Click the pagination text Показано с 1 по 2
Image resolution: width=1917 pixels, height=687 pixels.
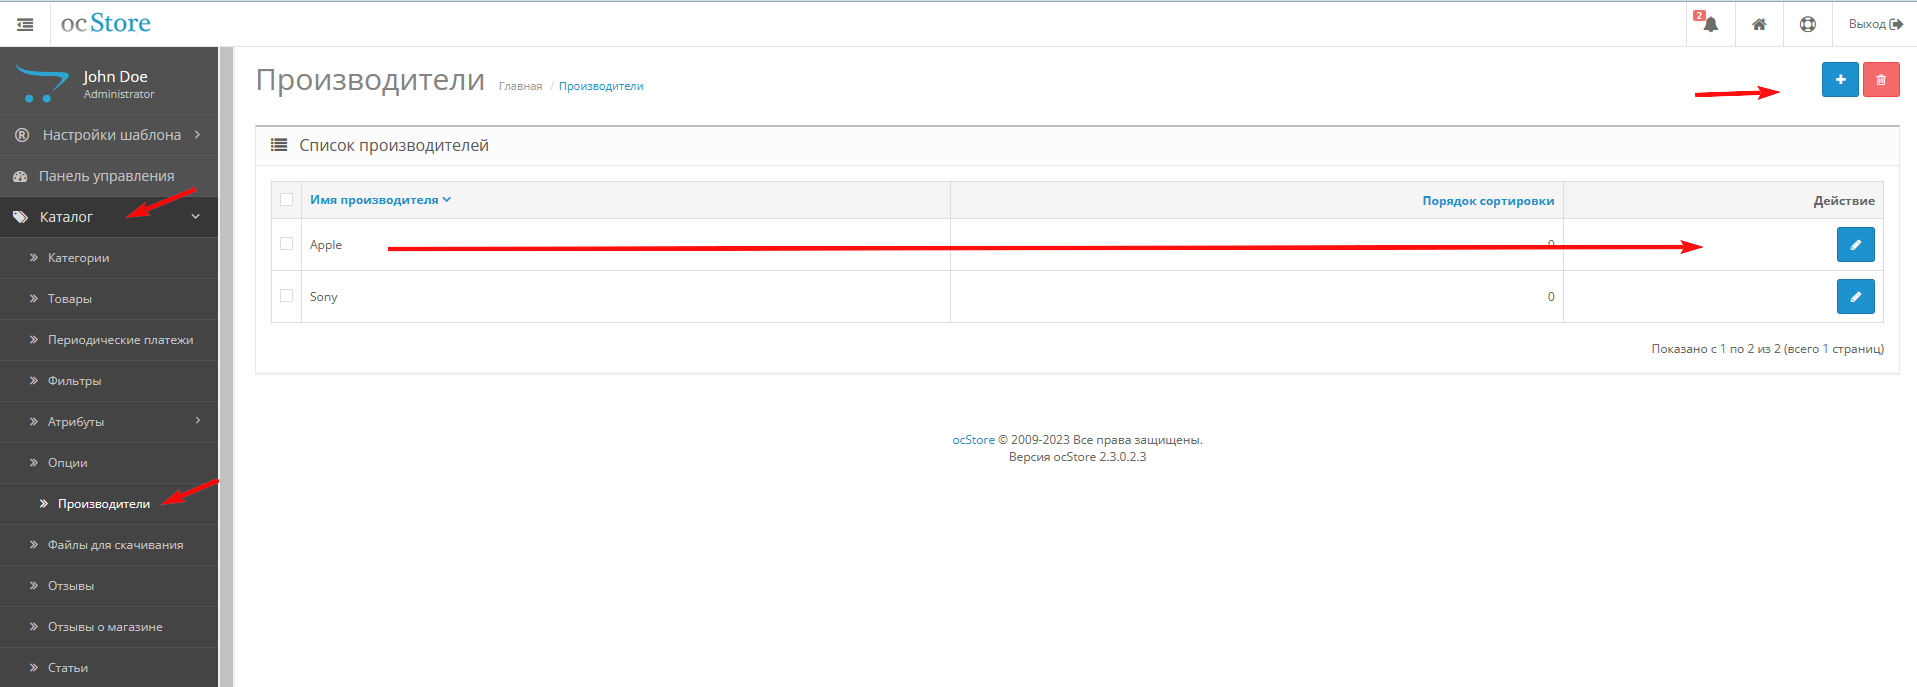(1767, 349)
